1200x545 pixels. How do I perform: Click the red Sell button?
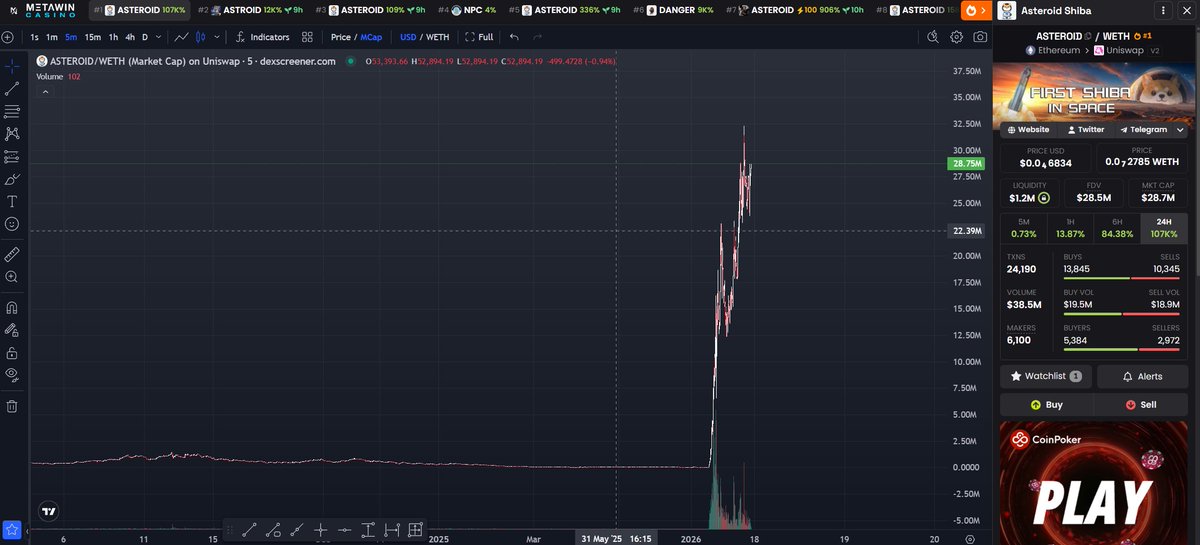tap(1141, 405)
